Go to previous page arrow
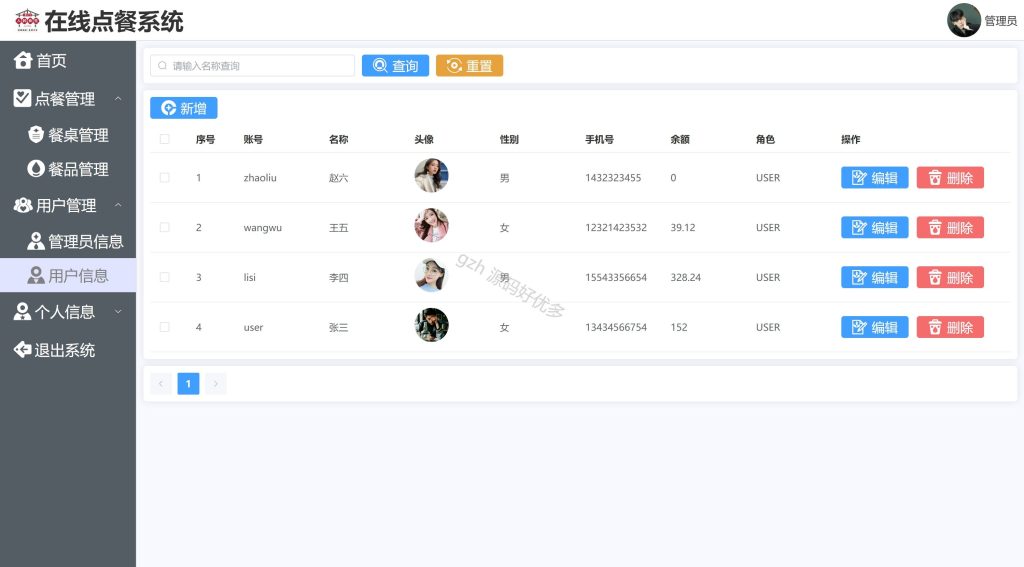Viewport: 1024px width, 567px height. pyautogui.click(x=161, y=383)
